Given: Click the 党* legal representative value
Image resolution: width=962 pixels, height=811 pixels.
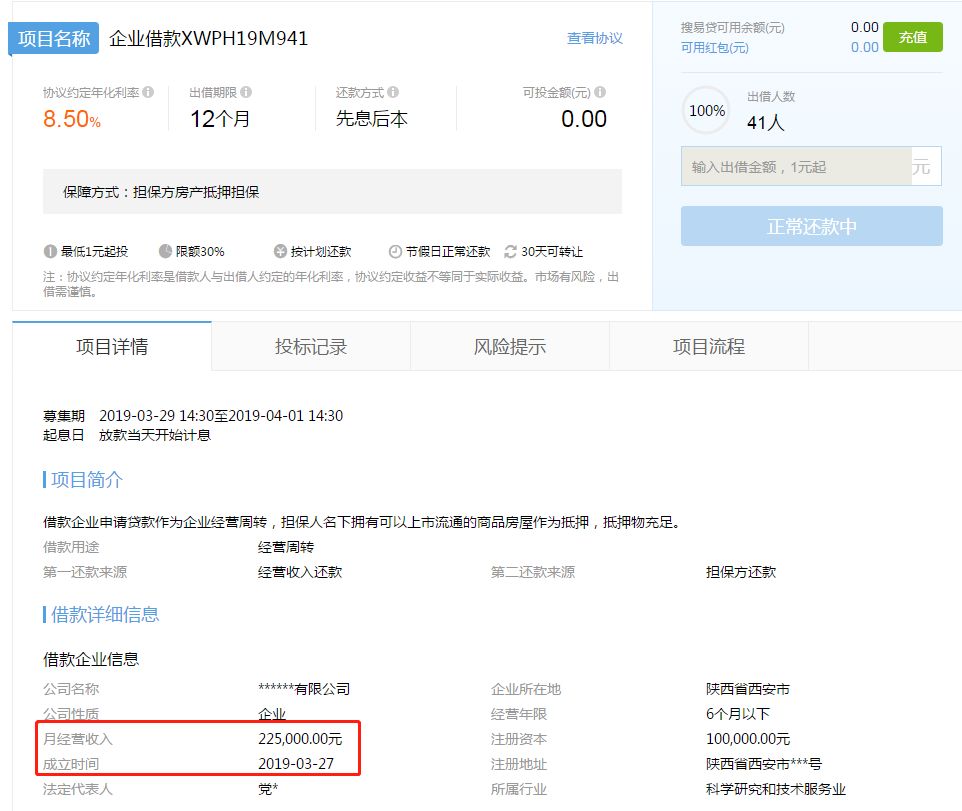Looking at the screenshot, I should (x=268, y=789).
